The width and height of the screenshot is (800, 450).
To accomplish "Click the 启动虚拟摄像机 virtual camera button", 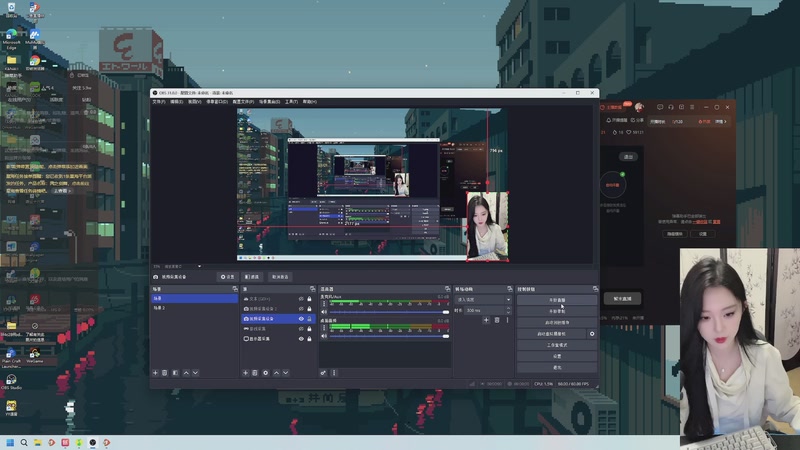I will click(552, 334).
